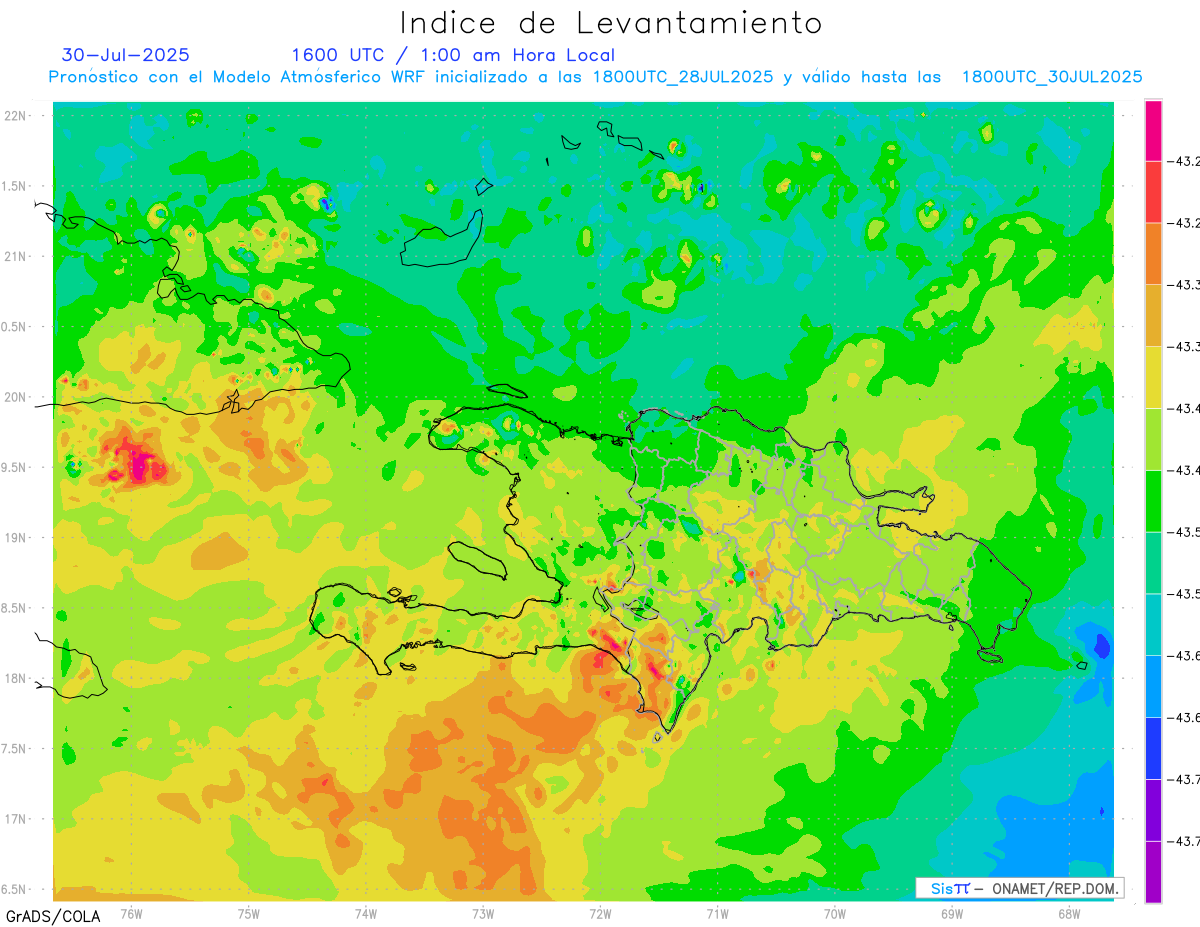Click the '21N' latitude label
1200x927 pixels.
[17, 257]
